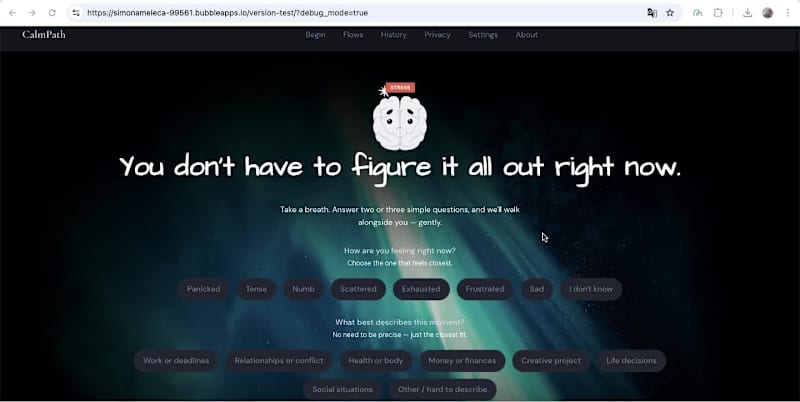Click the CalmPath logo
Image resolution: width=800 pixels, height=402 pixels.
[x=44, y=35]
